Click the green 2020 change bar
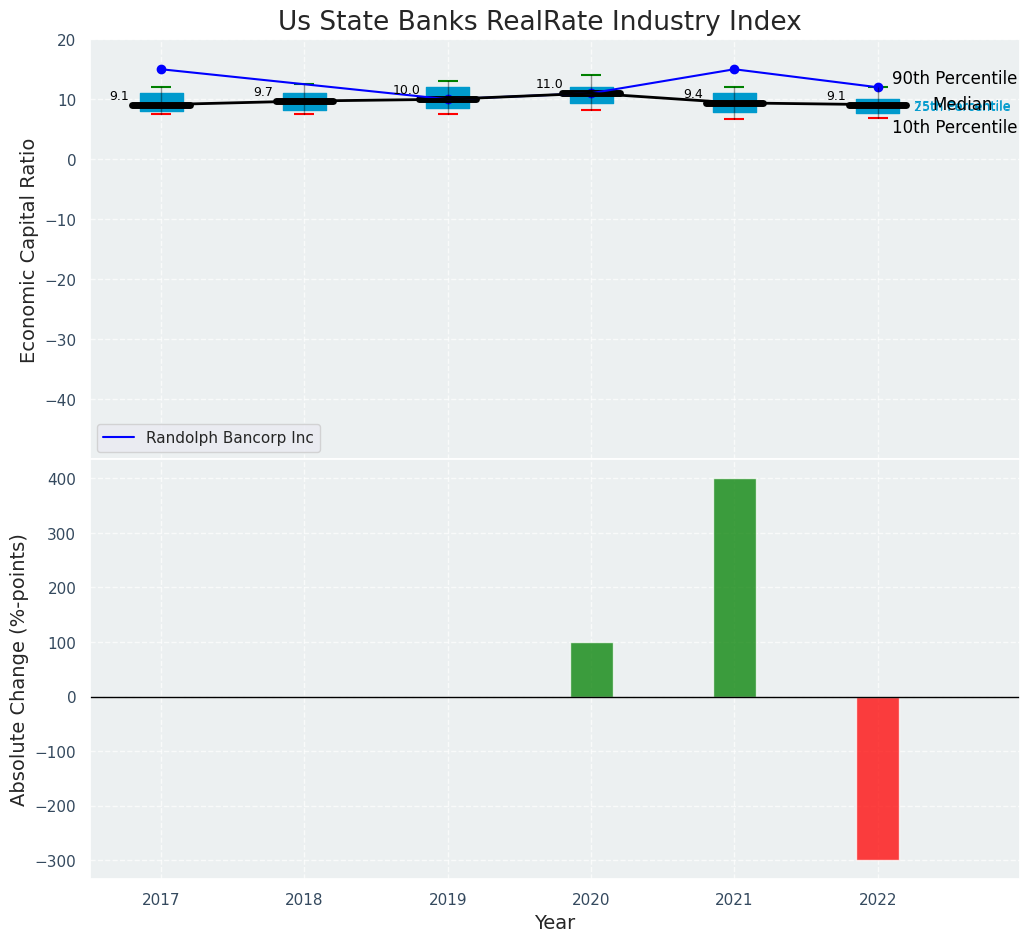This screenshot has width=1029, height=942. (591, 669)
